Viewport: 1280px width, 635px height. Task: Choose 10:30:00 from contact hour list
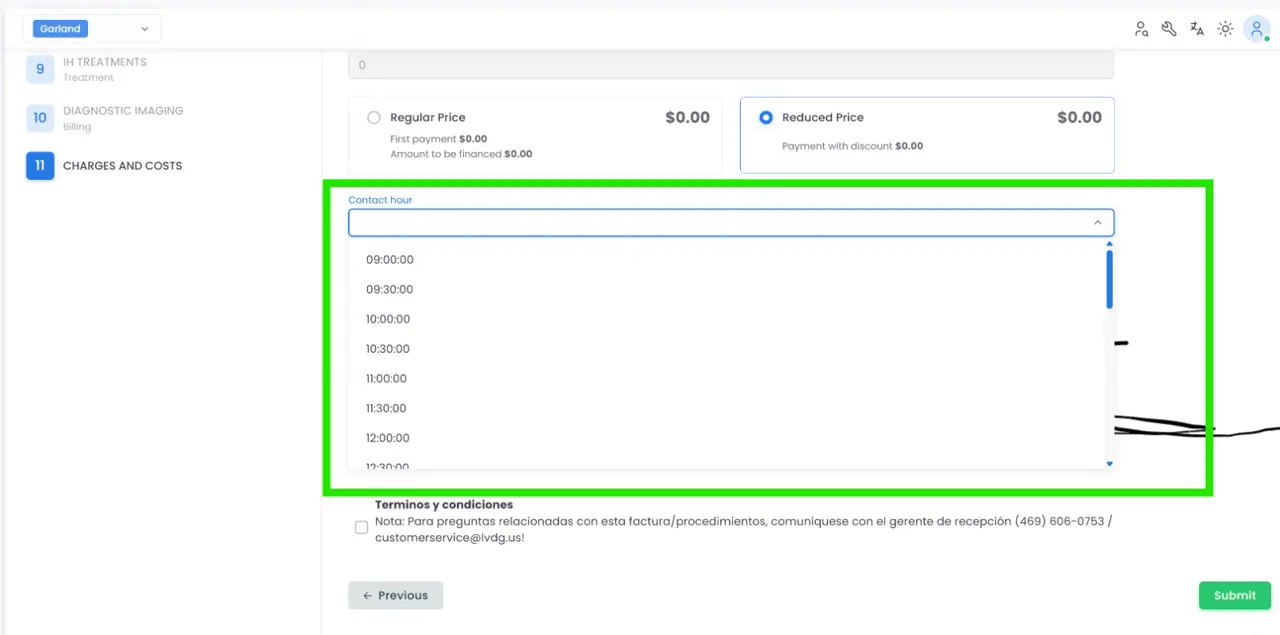[730, 349]
